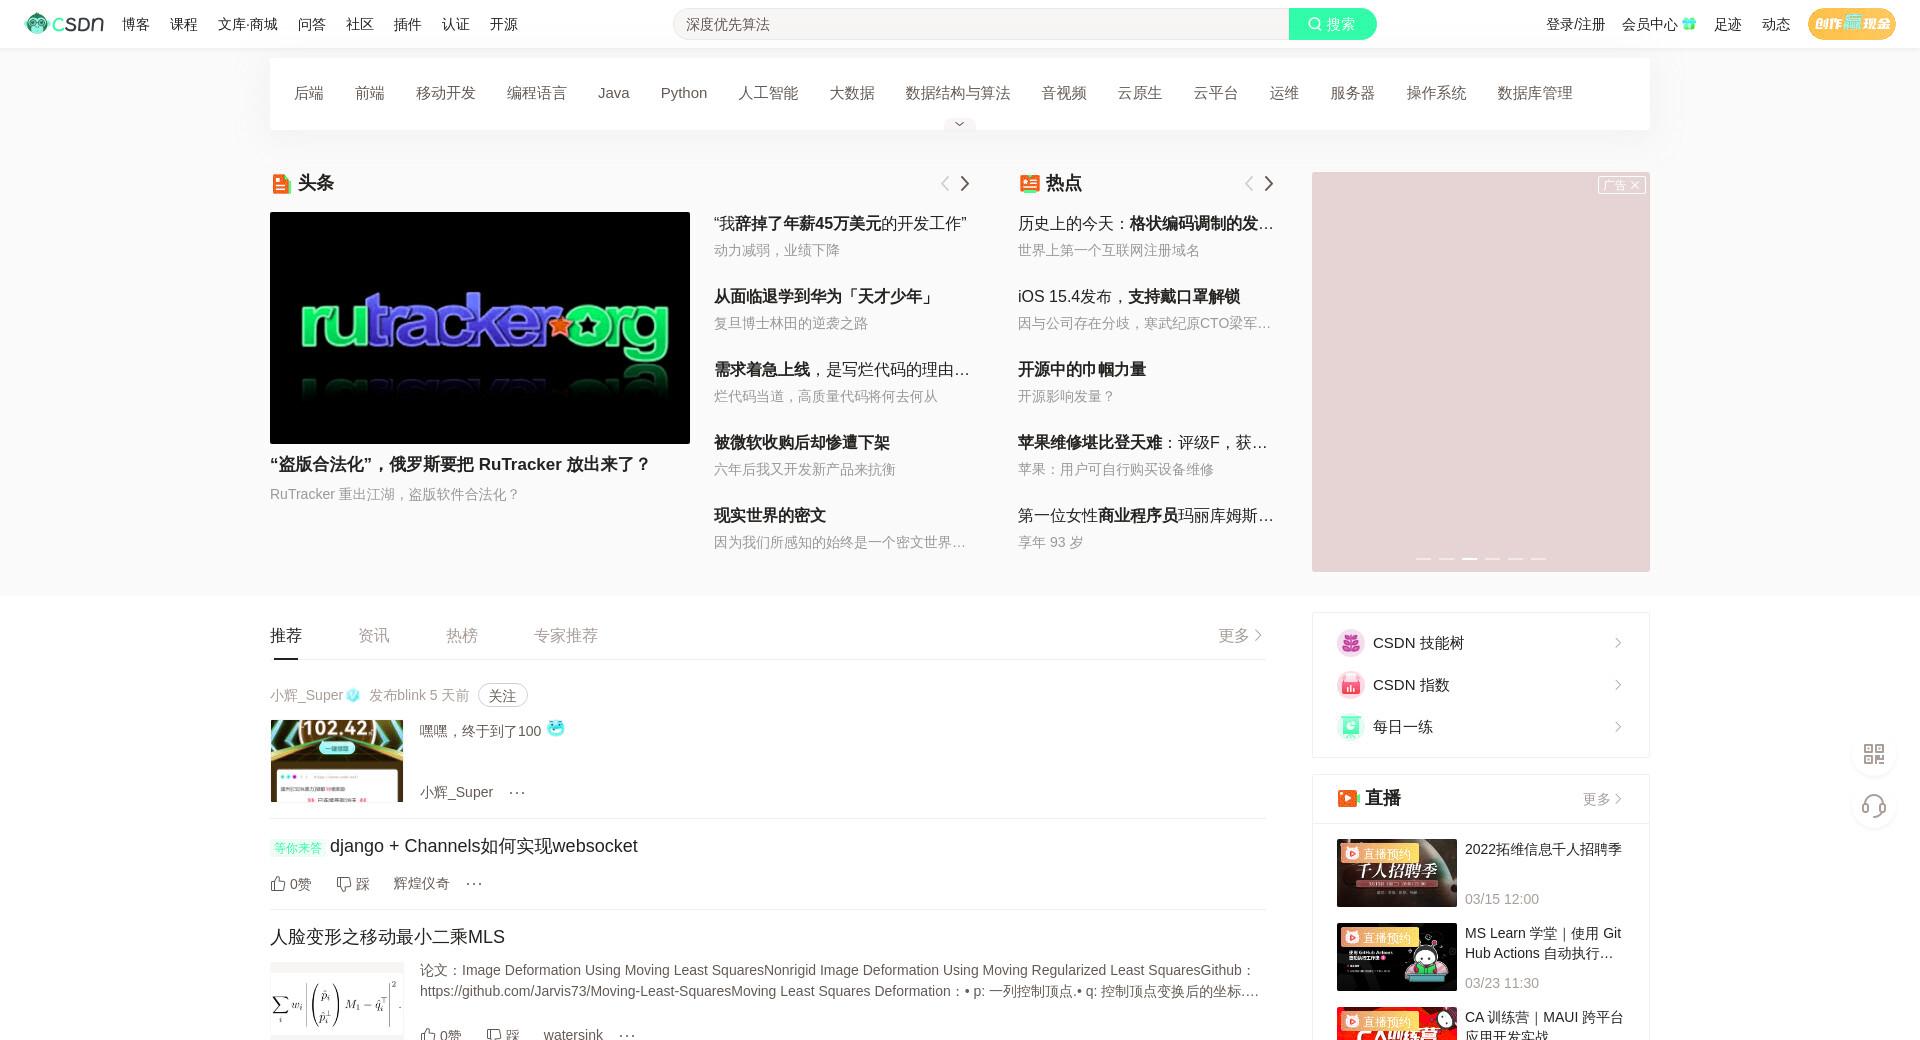Viewport: 1920px width, 1040px height.
Task: Select the 人工智能 category
Action: click(x=768, y=93)
